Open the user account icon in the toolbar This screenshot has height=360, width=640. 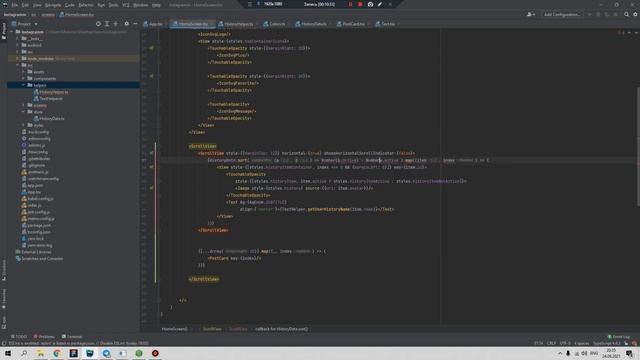pyautogui.click(x=530, y=14)
